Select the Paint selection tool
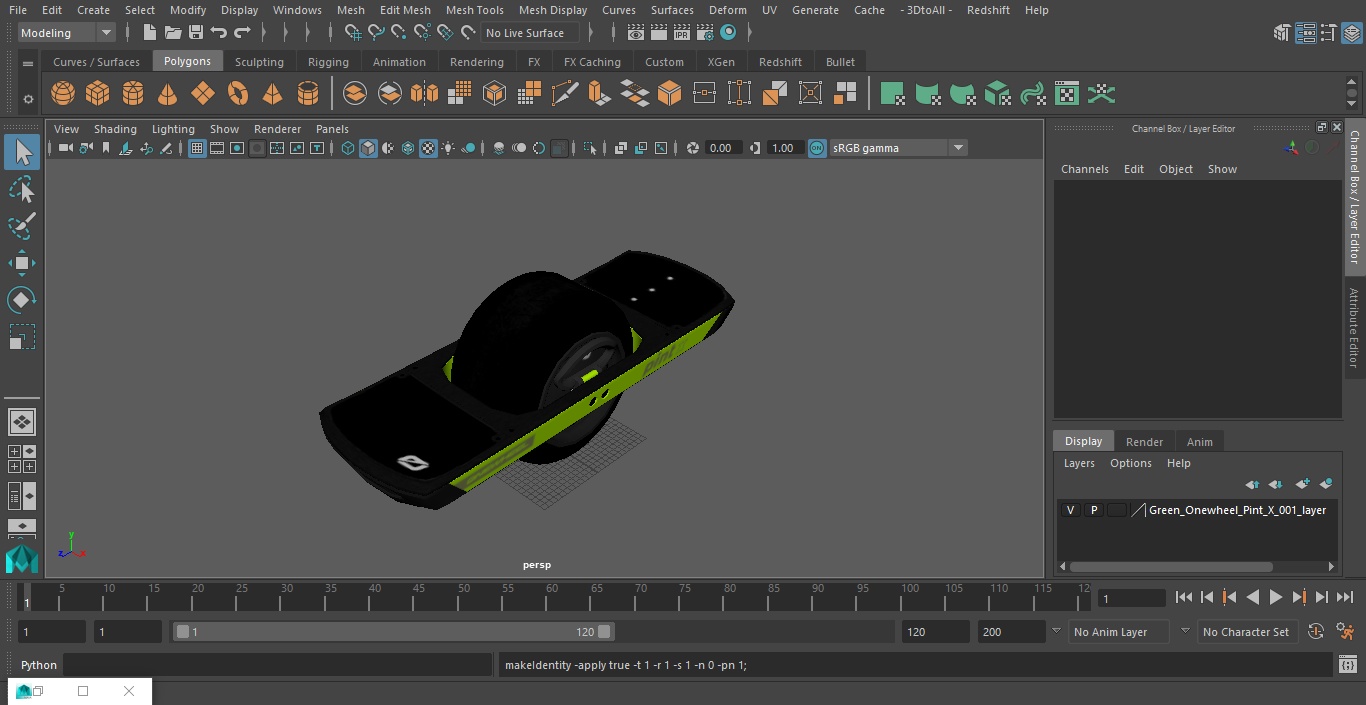The width and height of the screenshot is (1366, 705). pyautogui.click(x=22, y=226)
